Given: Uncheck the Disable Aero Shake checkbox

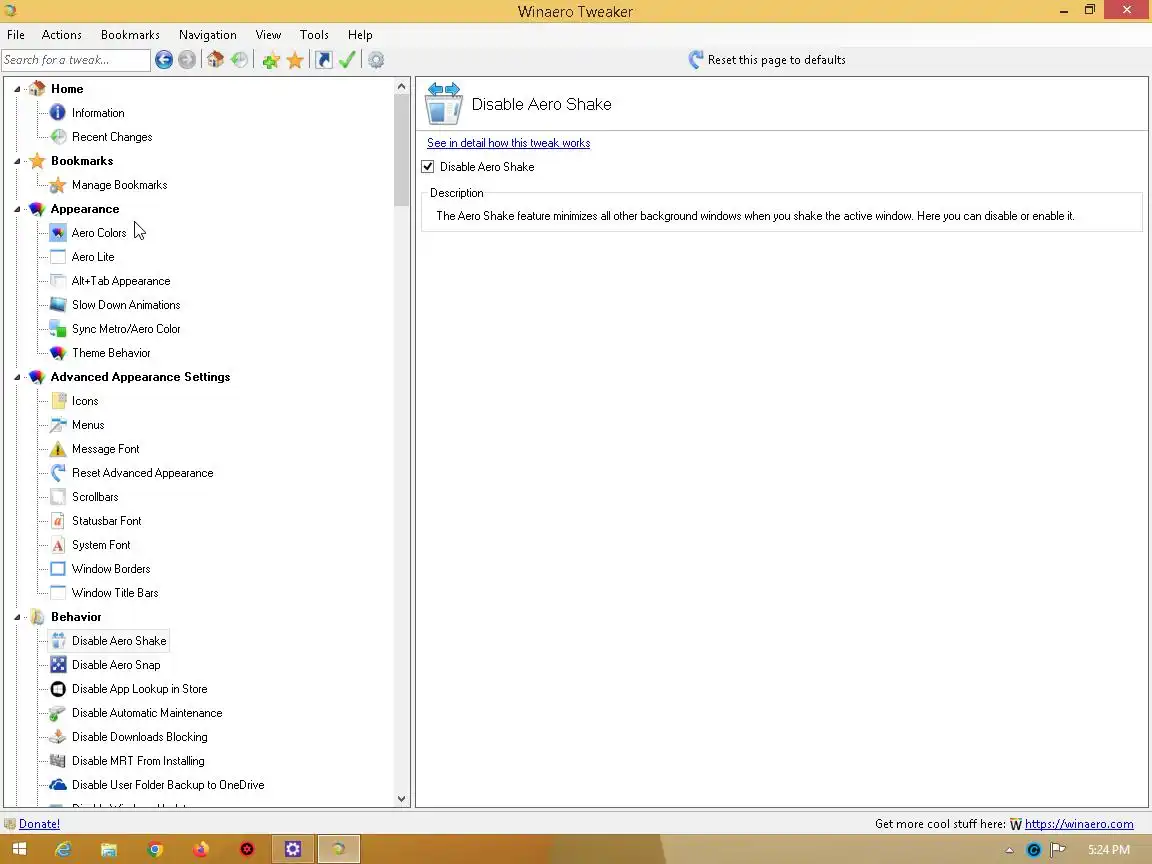Looking at the screenshot, I should 428,167.
